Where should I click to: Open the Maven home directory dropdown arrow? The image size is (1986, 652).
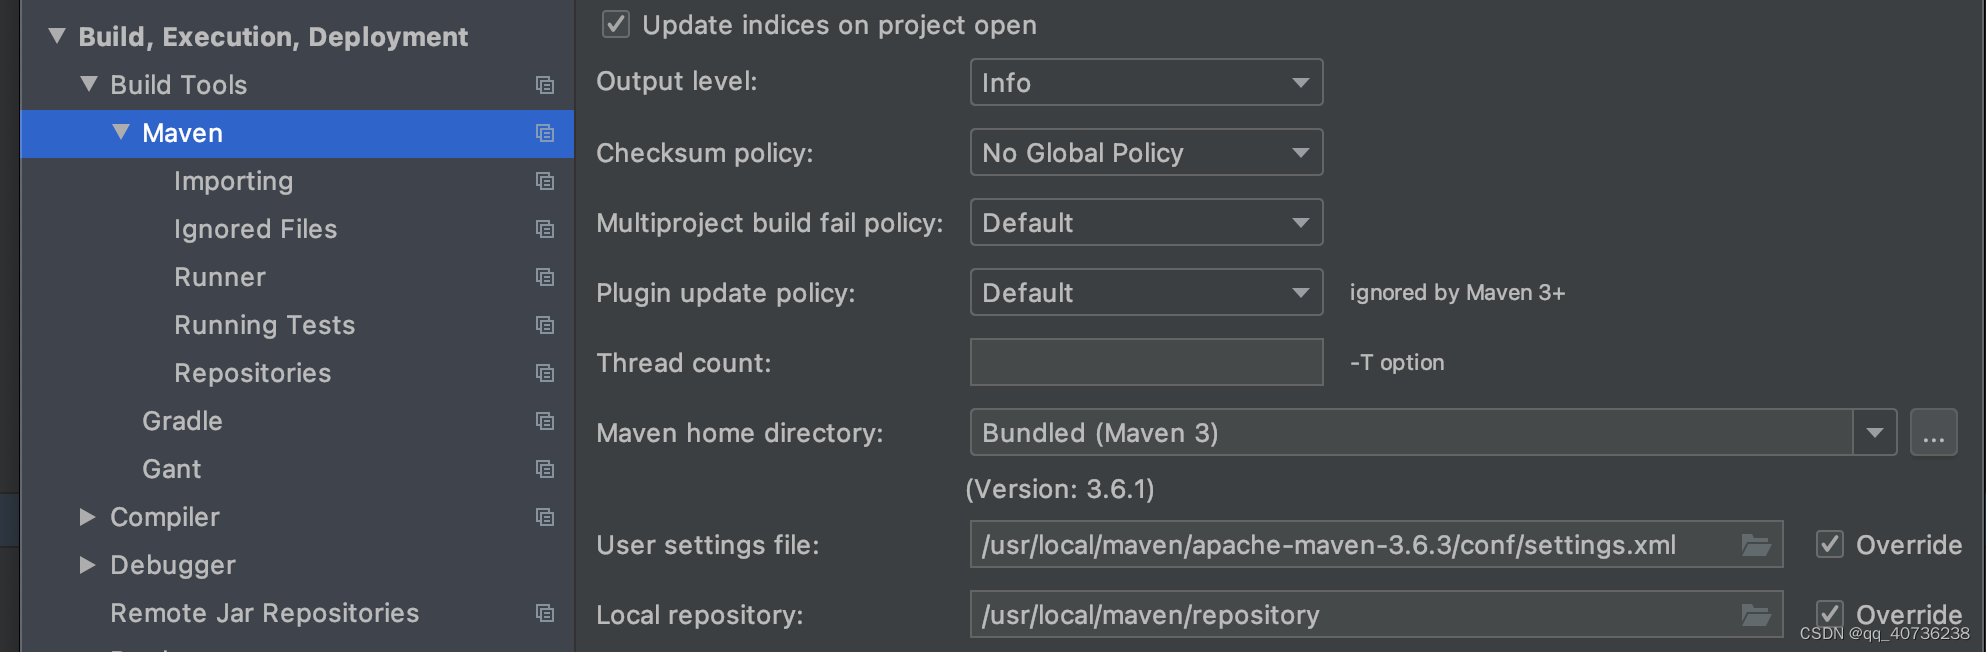point(1875,432)
